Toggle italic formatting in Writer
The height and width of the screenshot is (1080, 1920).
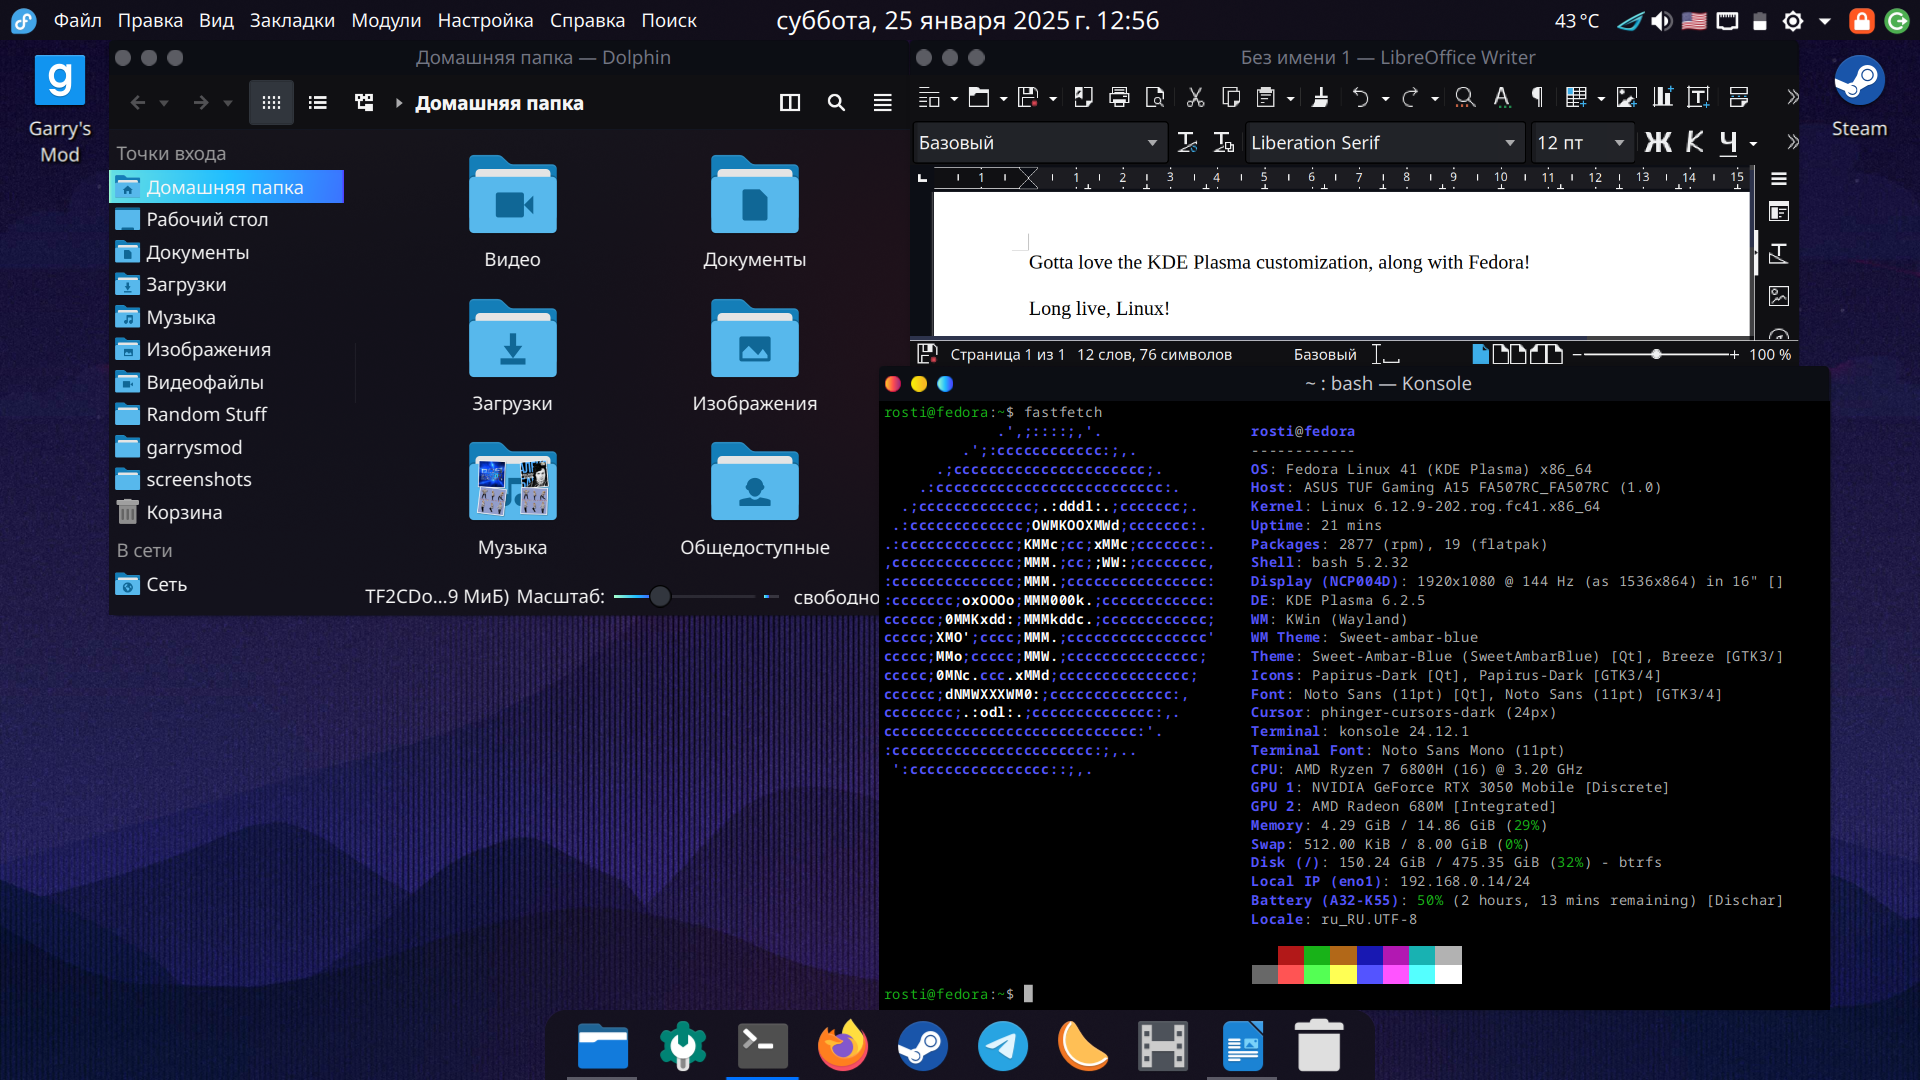pos(1694,143)
